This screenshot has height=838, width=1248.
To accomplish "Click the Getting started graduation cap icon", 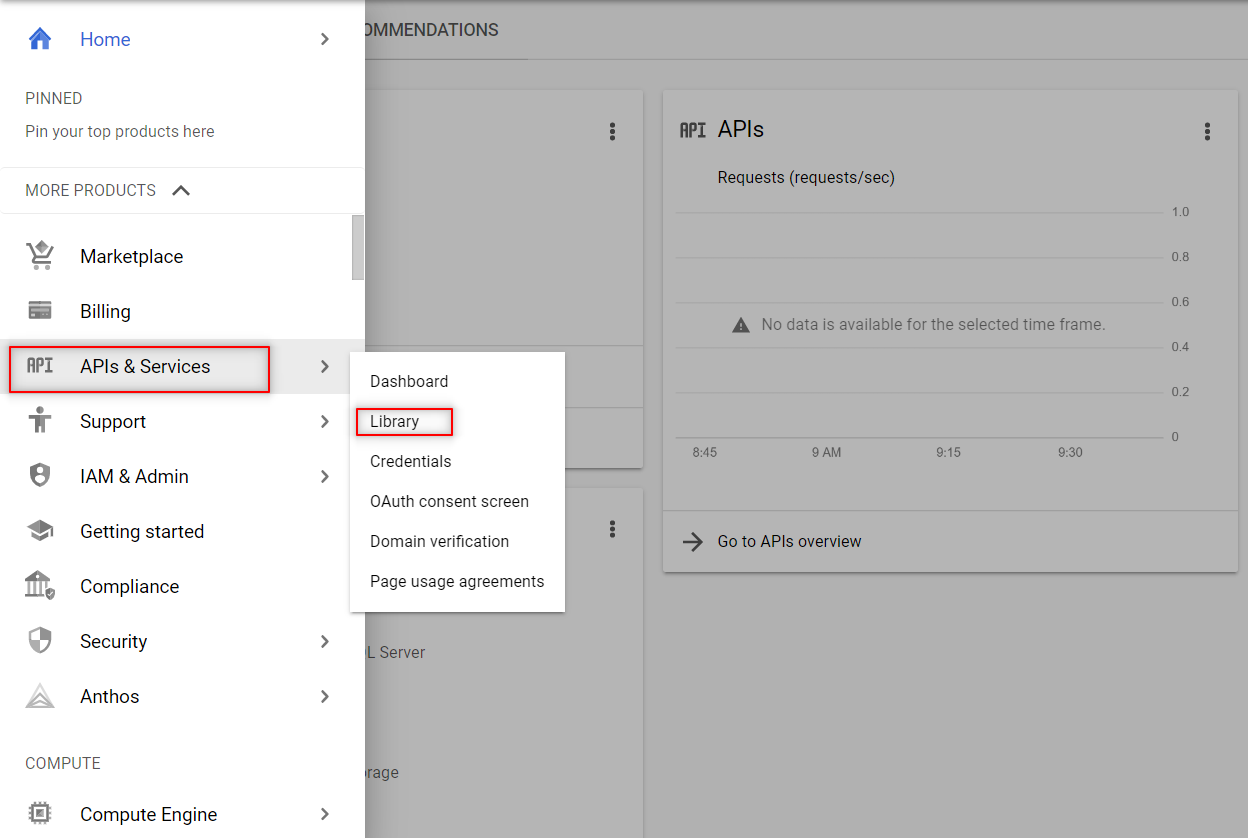I will 40,531.
